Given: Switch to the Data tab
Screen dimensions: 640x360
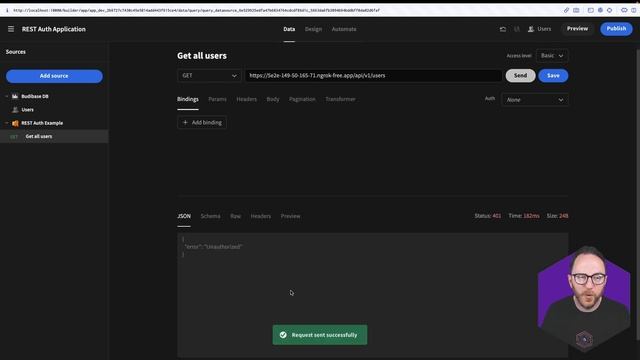Looking at the screenshot, I should (289, 29).
